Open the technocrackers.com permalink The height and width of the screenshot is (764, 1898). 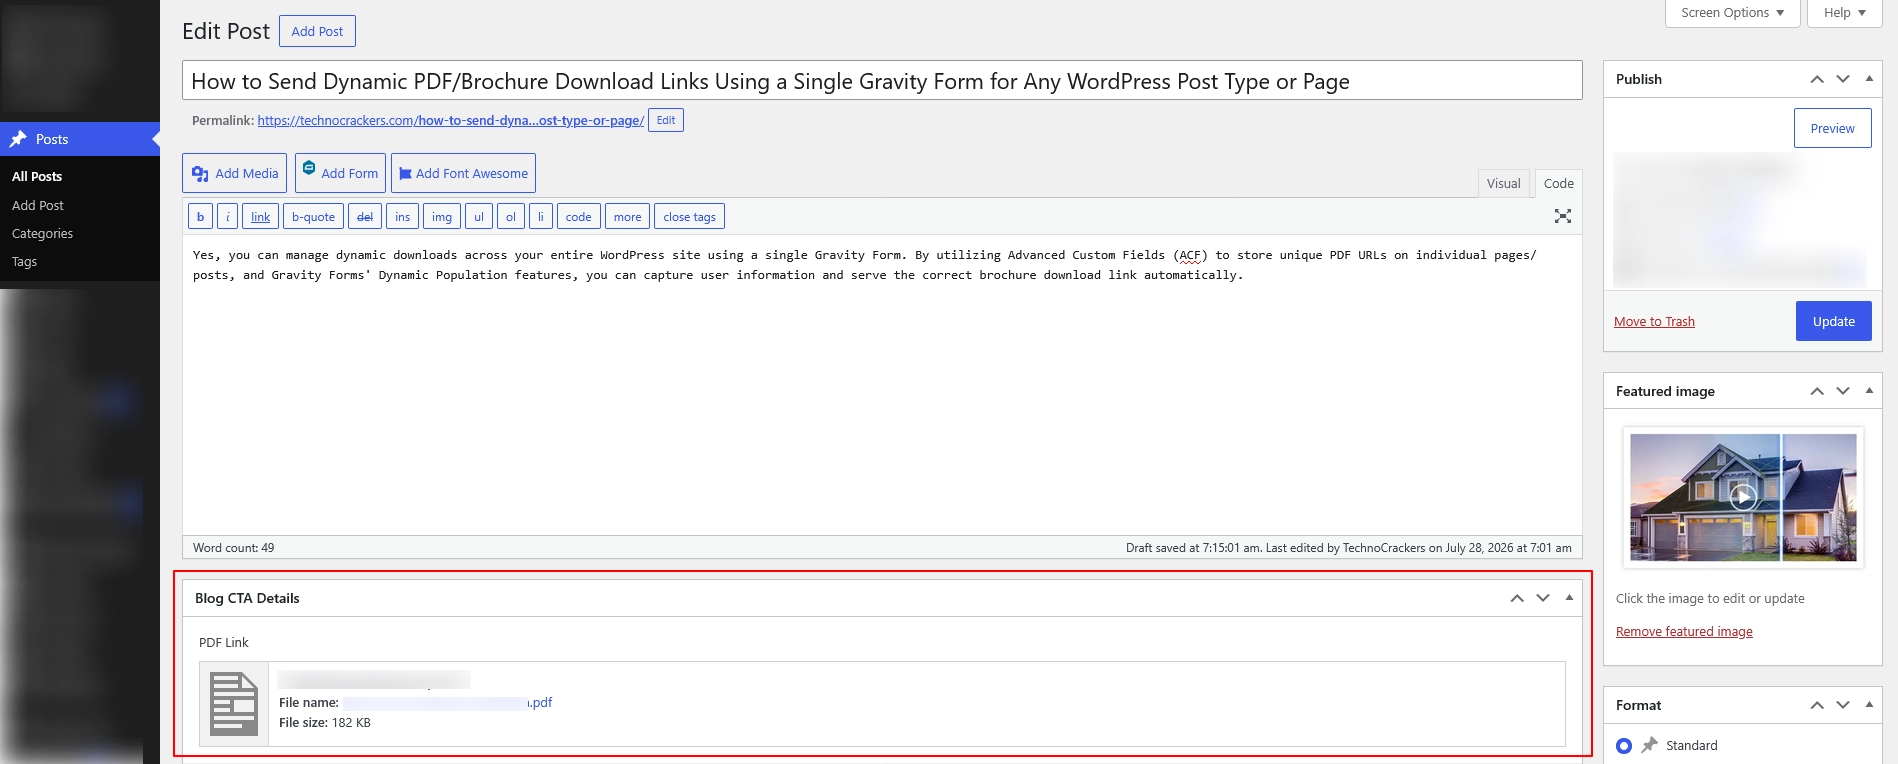(450, 120)
